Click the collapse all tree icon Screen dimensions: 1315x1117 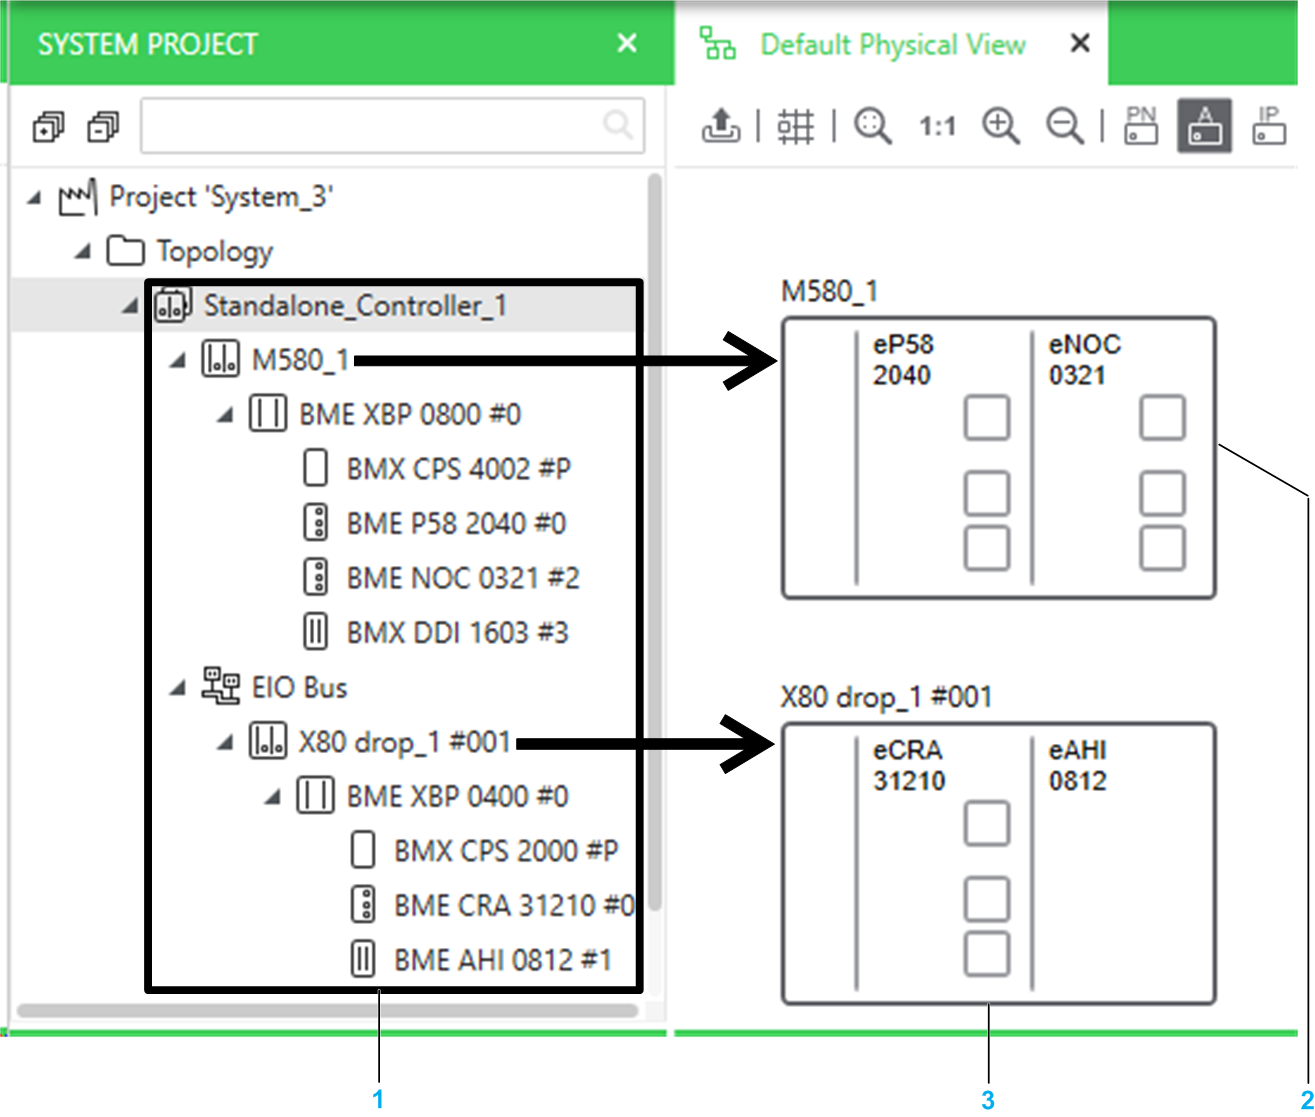pos(102,127)
